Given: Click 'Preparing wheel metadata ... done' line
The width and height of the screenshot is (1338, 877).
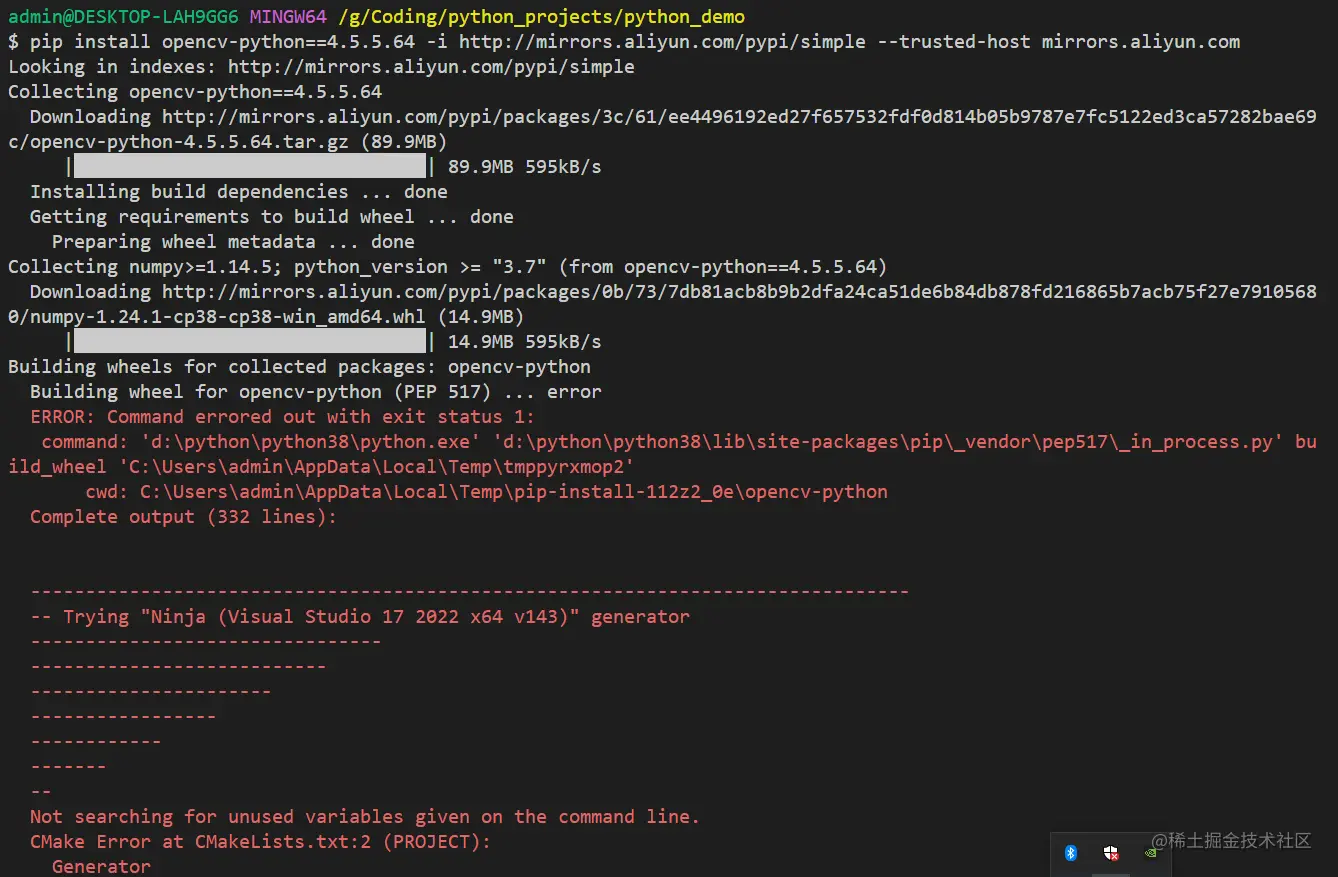Looking at the screenshot, I should coord(233,242).
